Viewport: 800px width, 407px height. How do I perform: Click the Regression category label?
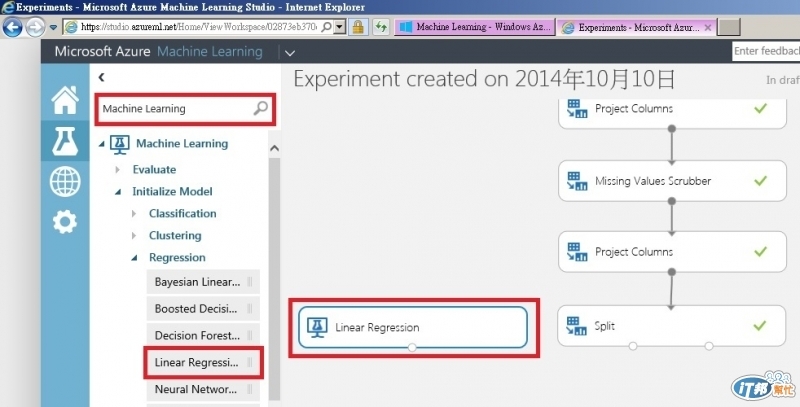pyautogui.click(x=177, y=258)
